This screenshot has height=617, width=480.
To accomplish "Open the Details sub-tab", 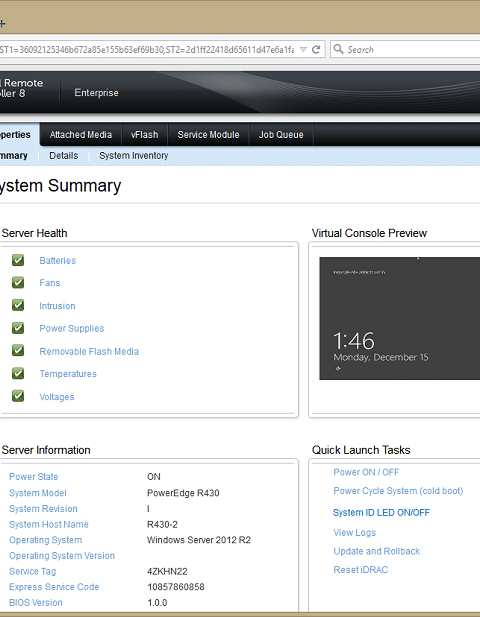I will (x=63, y=156).
